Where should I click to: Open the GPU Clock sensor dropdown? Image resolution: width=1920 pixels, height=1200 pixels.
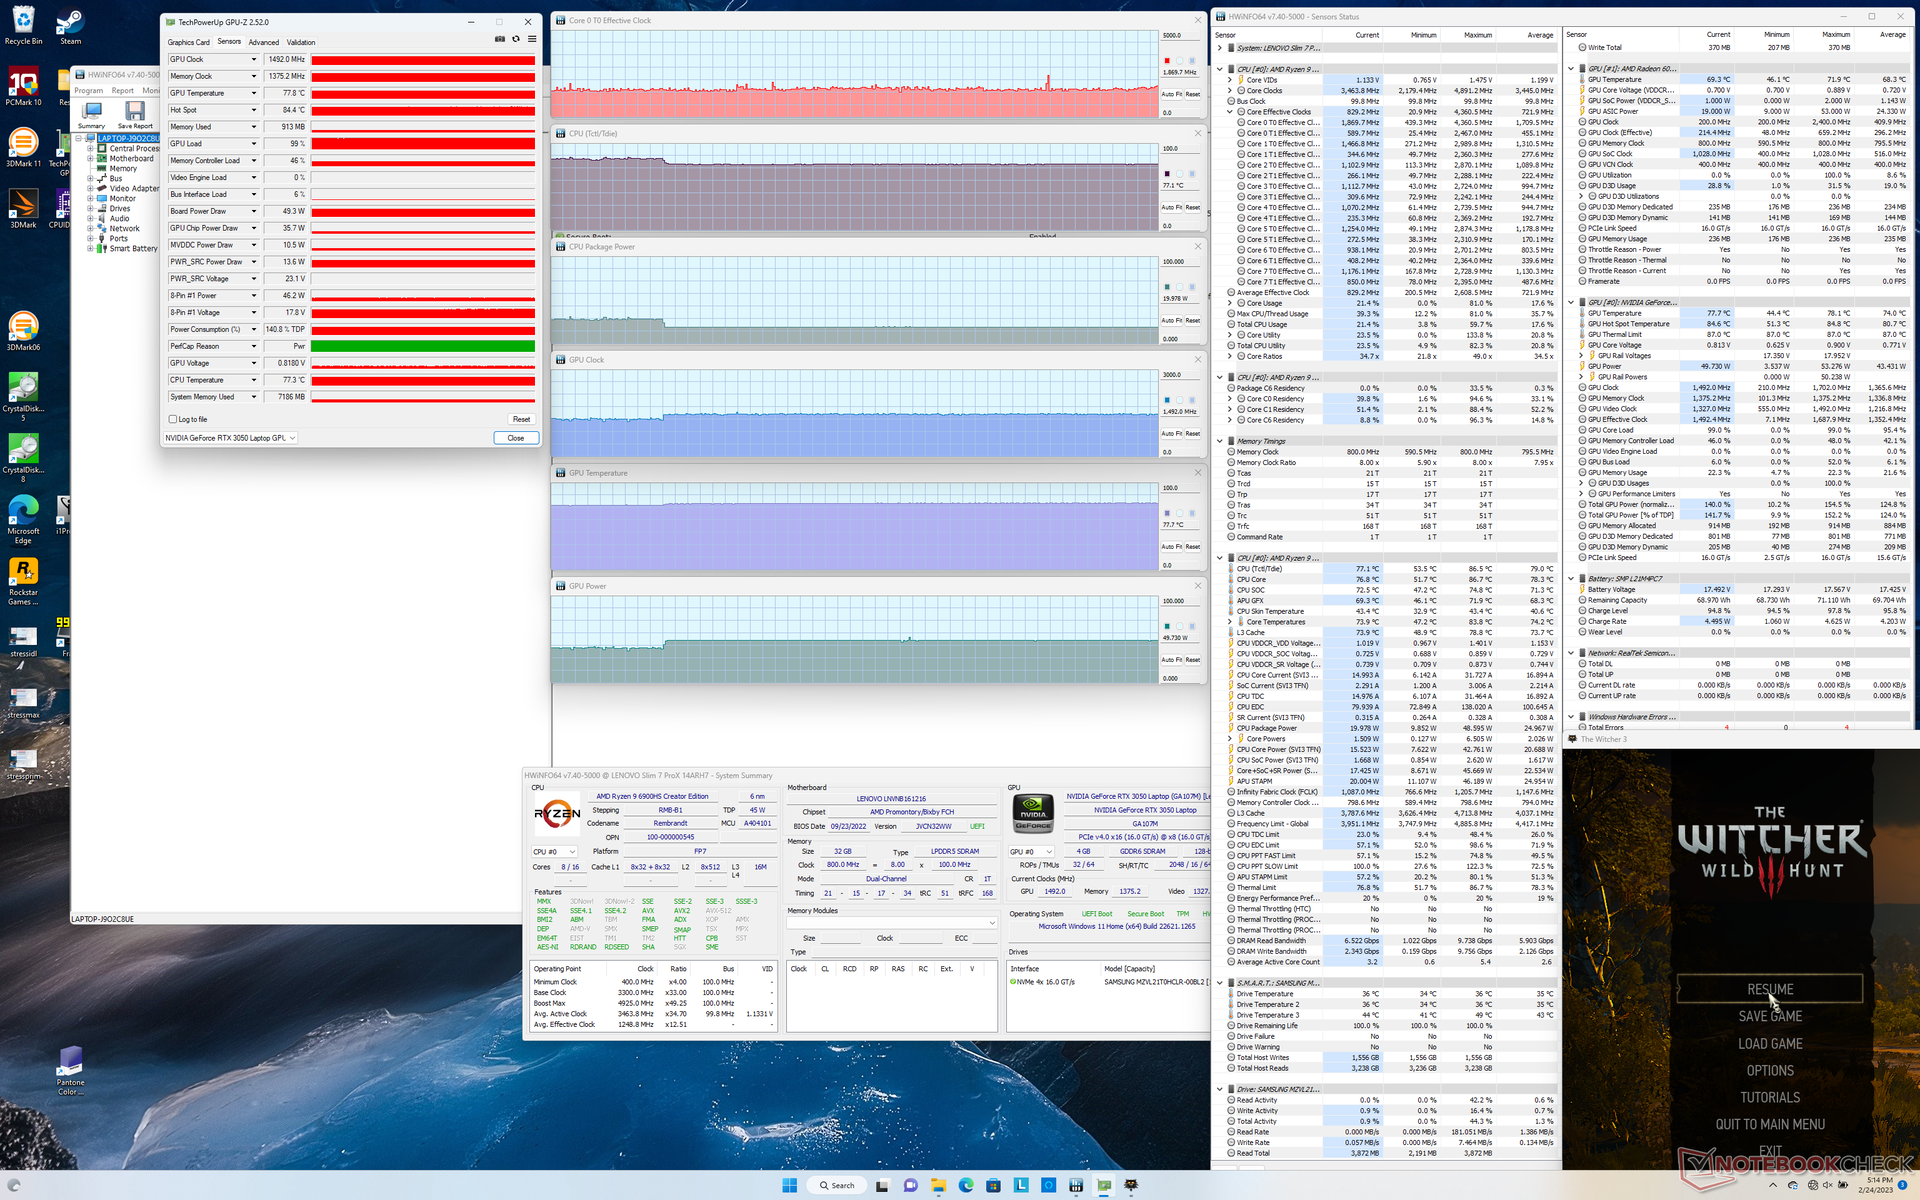pyautogui.click(x=254, y=59)
